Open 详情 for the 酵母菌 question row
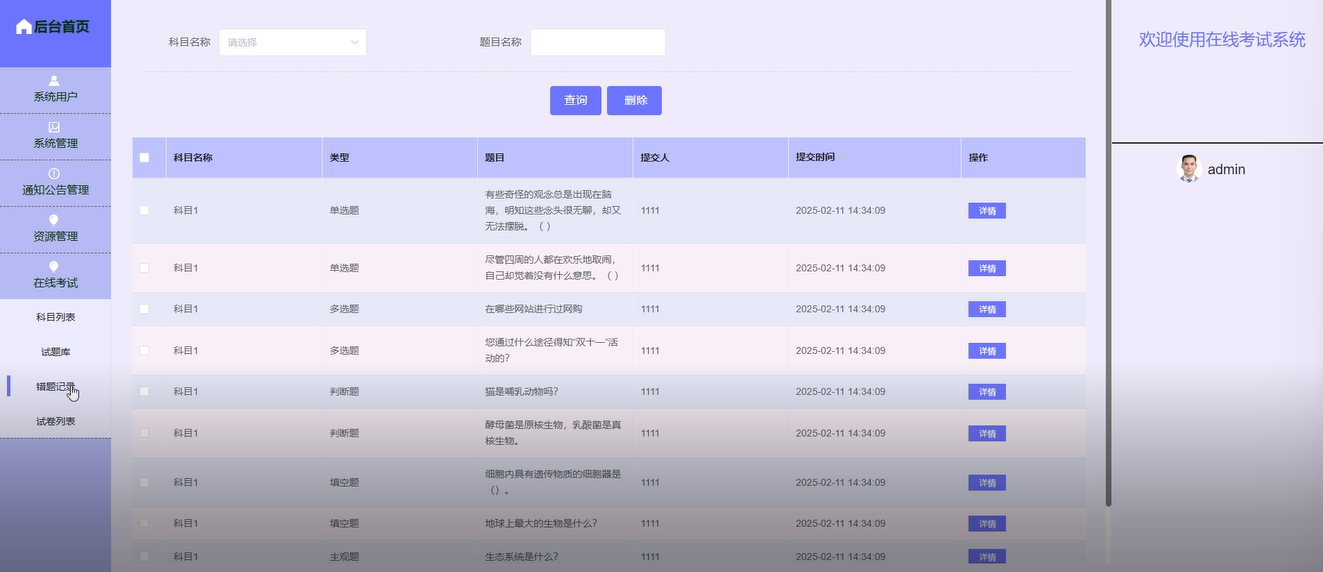This screenshot has height=572, width=1323. tap(987, 433)
